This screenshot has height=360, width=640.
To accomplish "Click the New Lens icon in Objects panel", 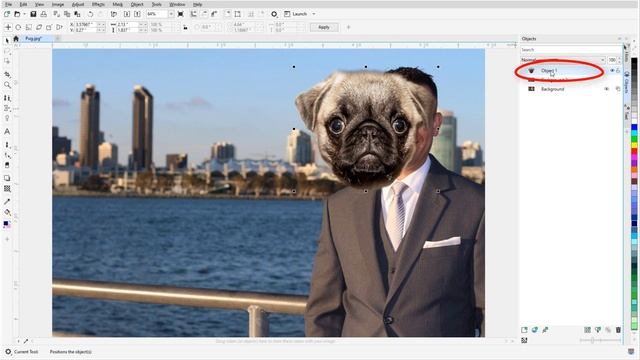I will (535, 330).
